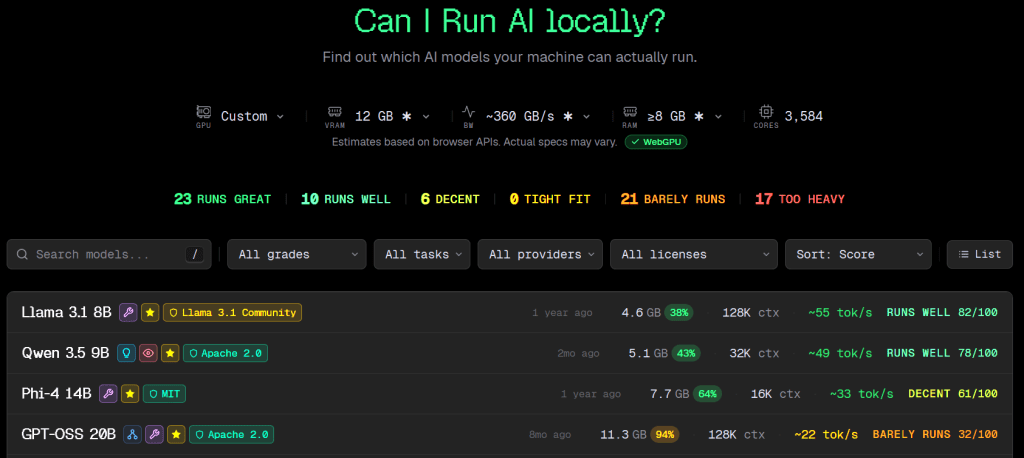Select the 21 Barely Runs filter tab

(672, 199)
